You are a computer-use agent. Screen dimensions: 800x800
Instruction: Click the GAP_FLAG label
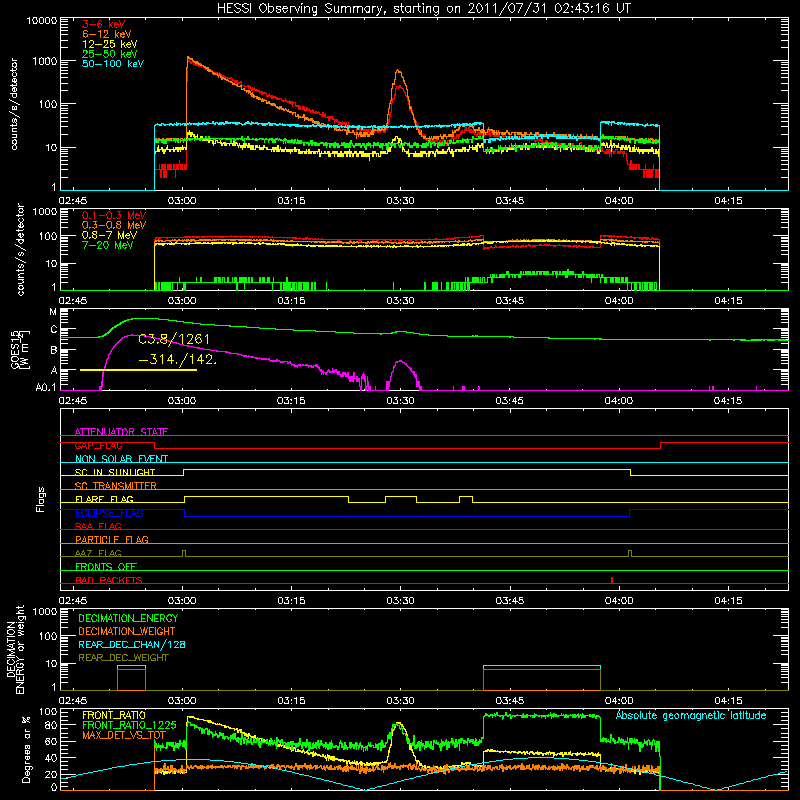98,445
